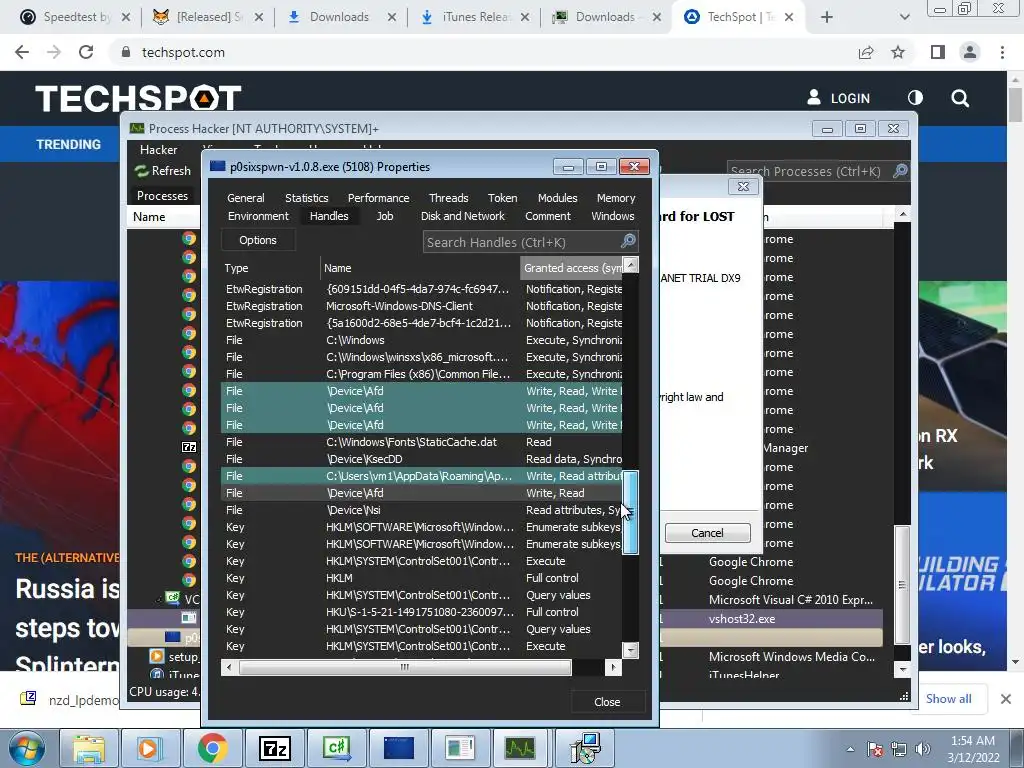Select the StaticCache.dat file handle
This screenshot has width=1024, height=768.
(x=421, y=442)
